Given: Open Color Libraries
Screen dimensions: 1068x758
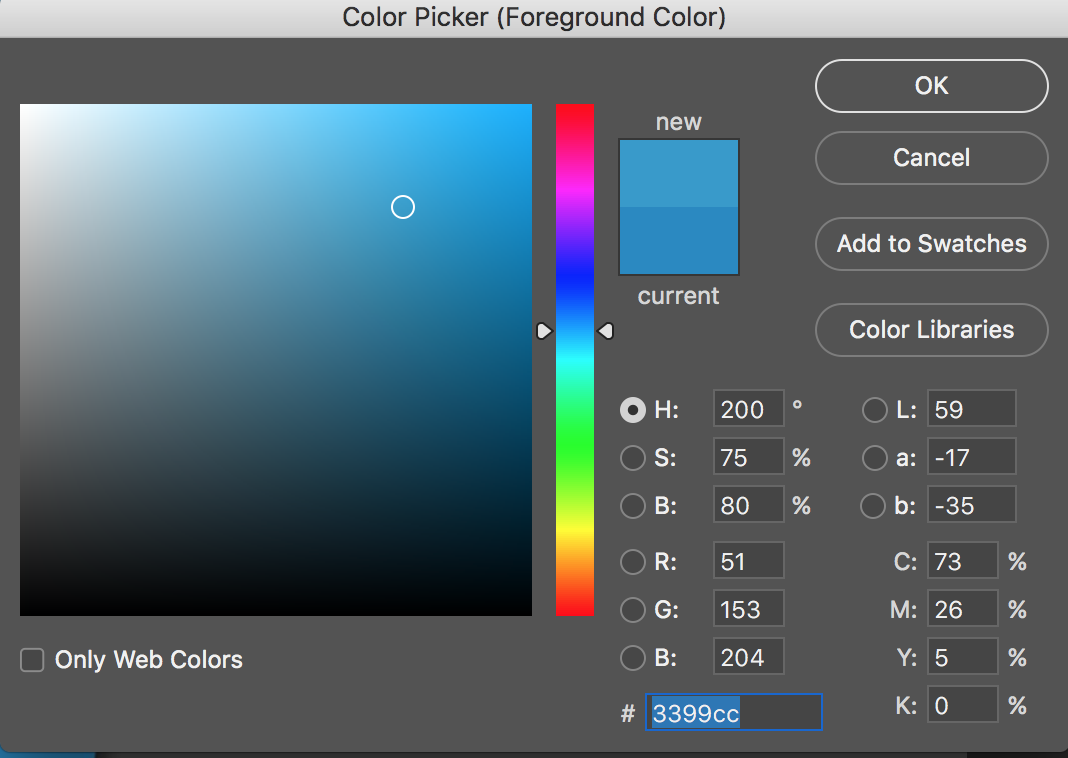Looking at the screenshot, I should [x=931, y=330].
